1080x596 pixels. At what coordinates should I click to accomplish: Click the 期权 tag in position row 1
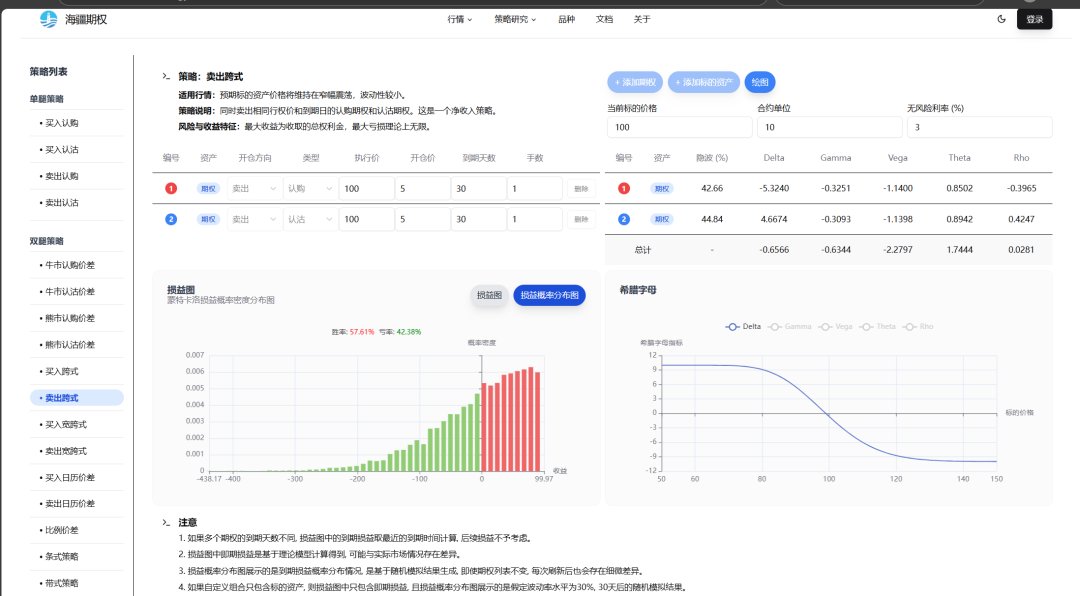(x=208, y=189)
